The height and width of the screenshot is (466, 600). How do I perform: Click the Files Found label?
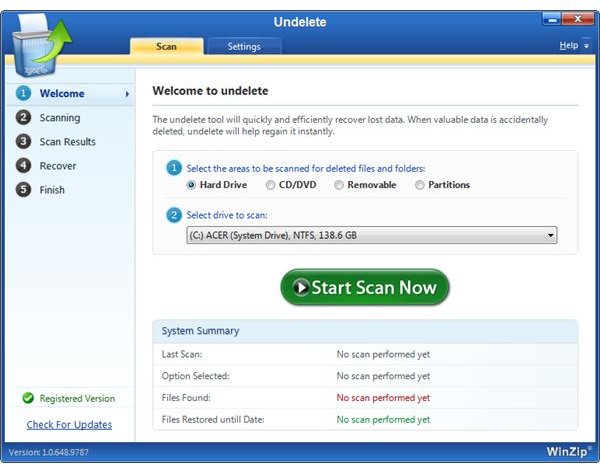point(186,398)
